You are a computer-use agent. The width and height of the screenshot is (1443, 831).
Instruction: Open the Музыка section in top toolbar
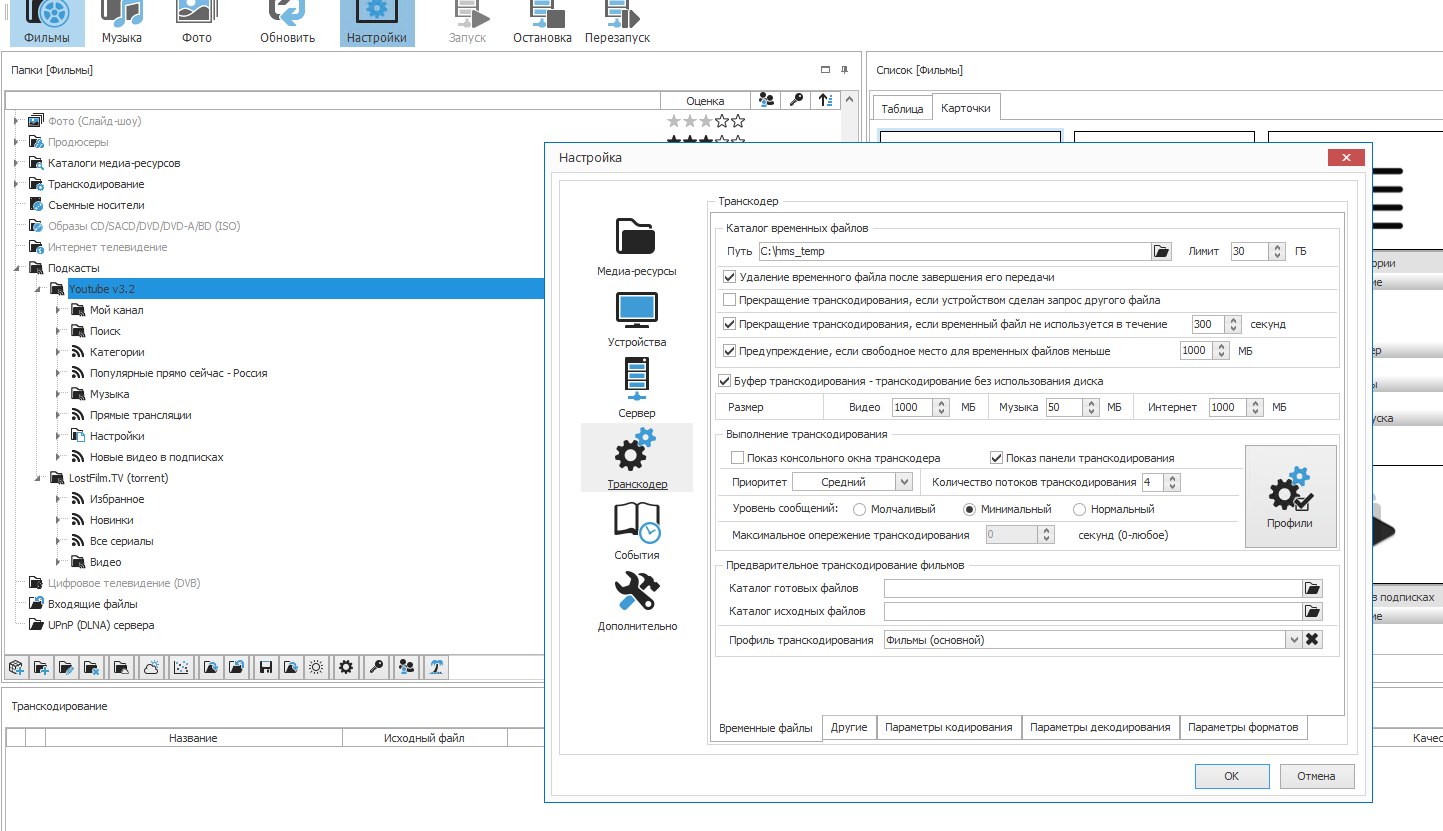tap(121, 23)
